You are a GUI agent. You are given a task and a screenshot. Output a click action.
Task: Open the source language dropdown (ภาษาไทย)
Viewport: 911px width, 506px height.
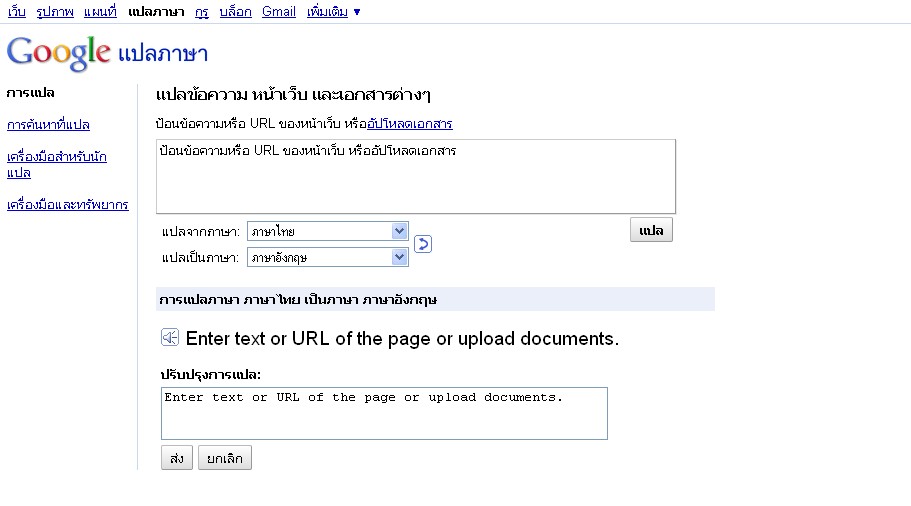pyautogui.click(x=327, y=231)
